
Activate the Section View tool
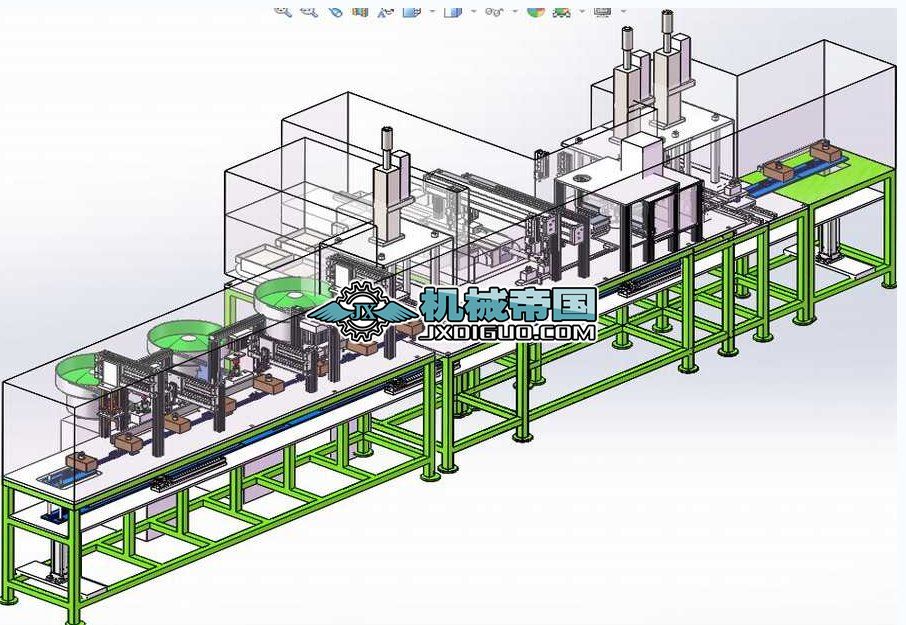360,10
